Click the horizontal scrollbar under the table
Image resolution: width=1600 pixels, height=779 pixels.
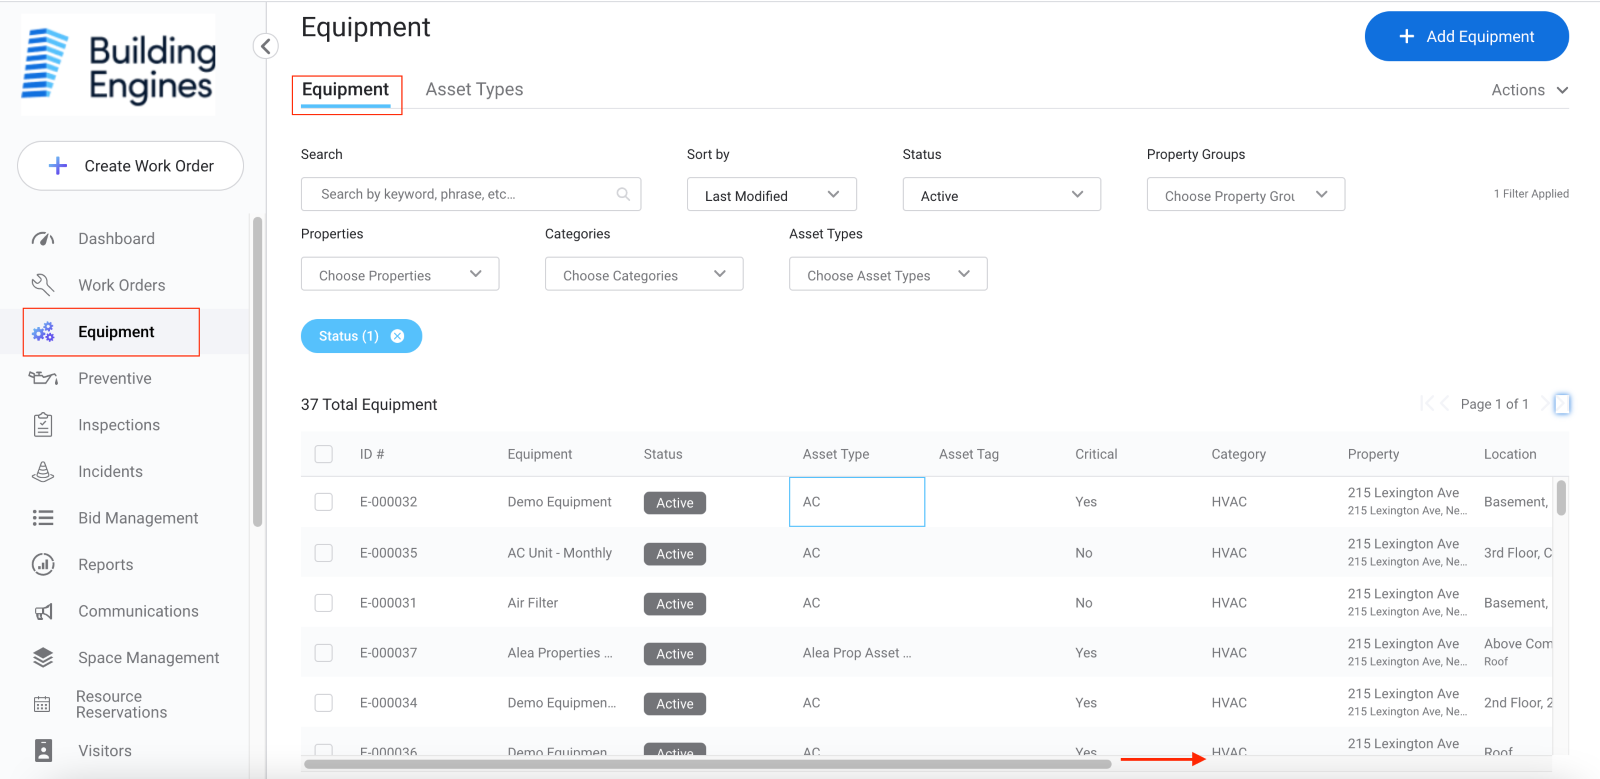pos(707,764)
